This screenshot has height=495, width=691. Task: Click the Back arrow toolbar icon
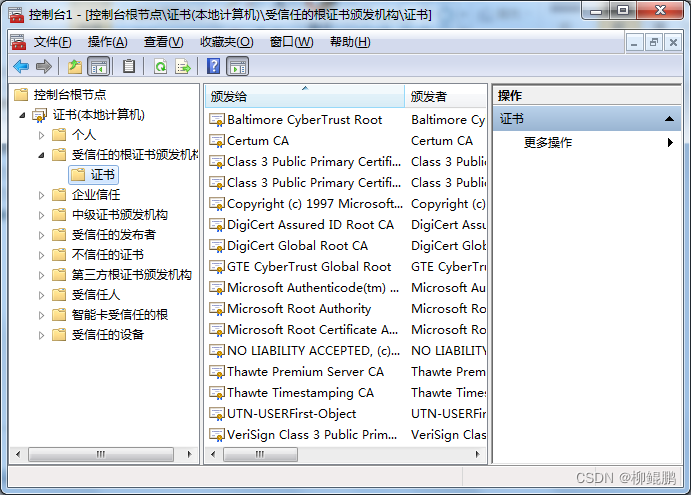[x=21, y=67]
